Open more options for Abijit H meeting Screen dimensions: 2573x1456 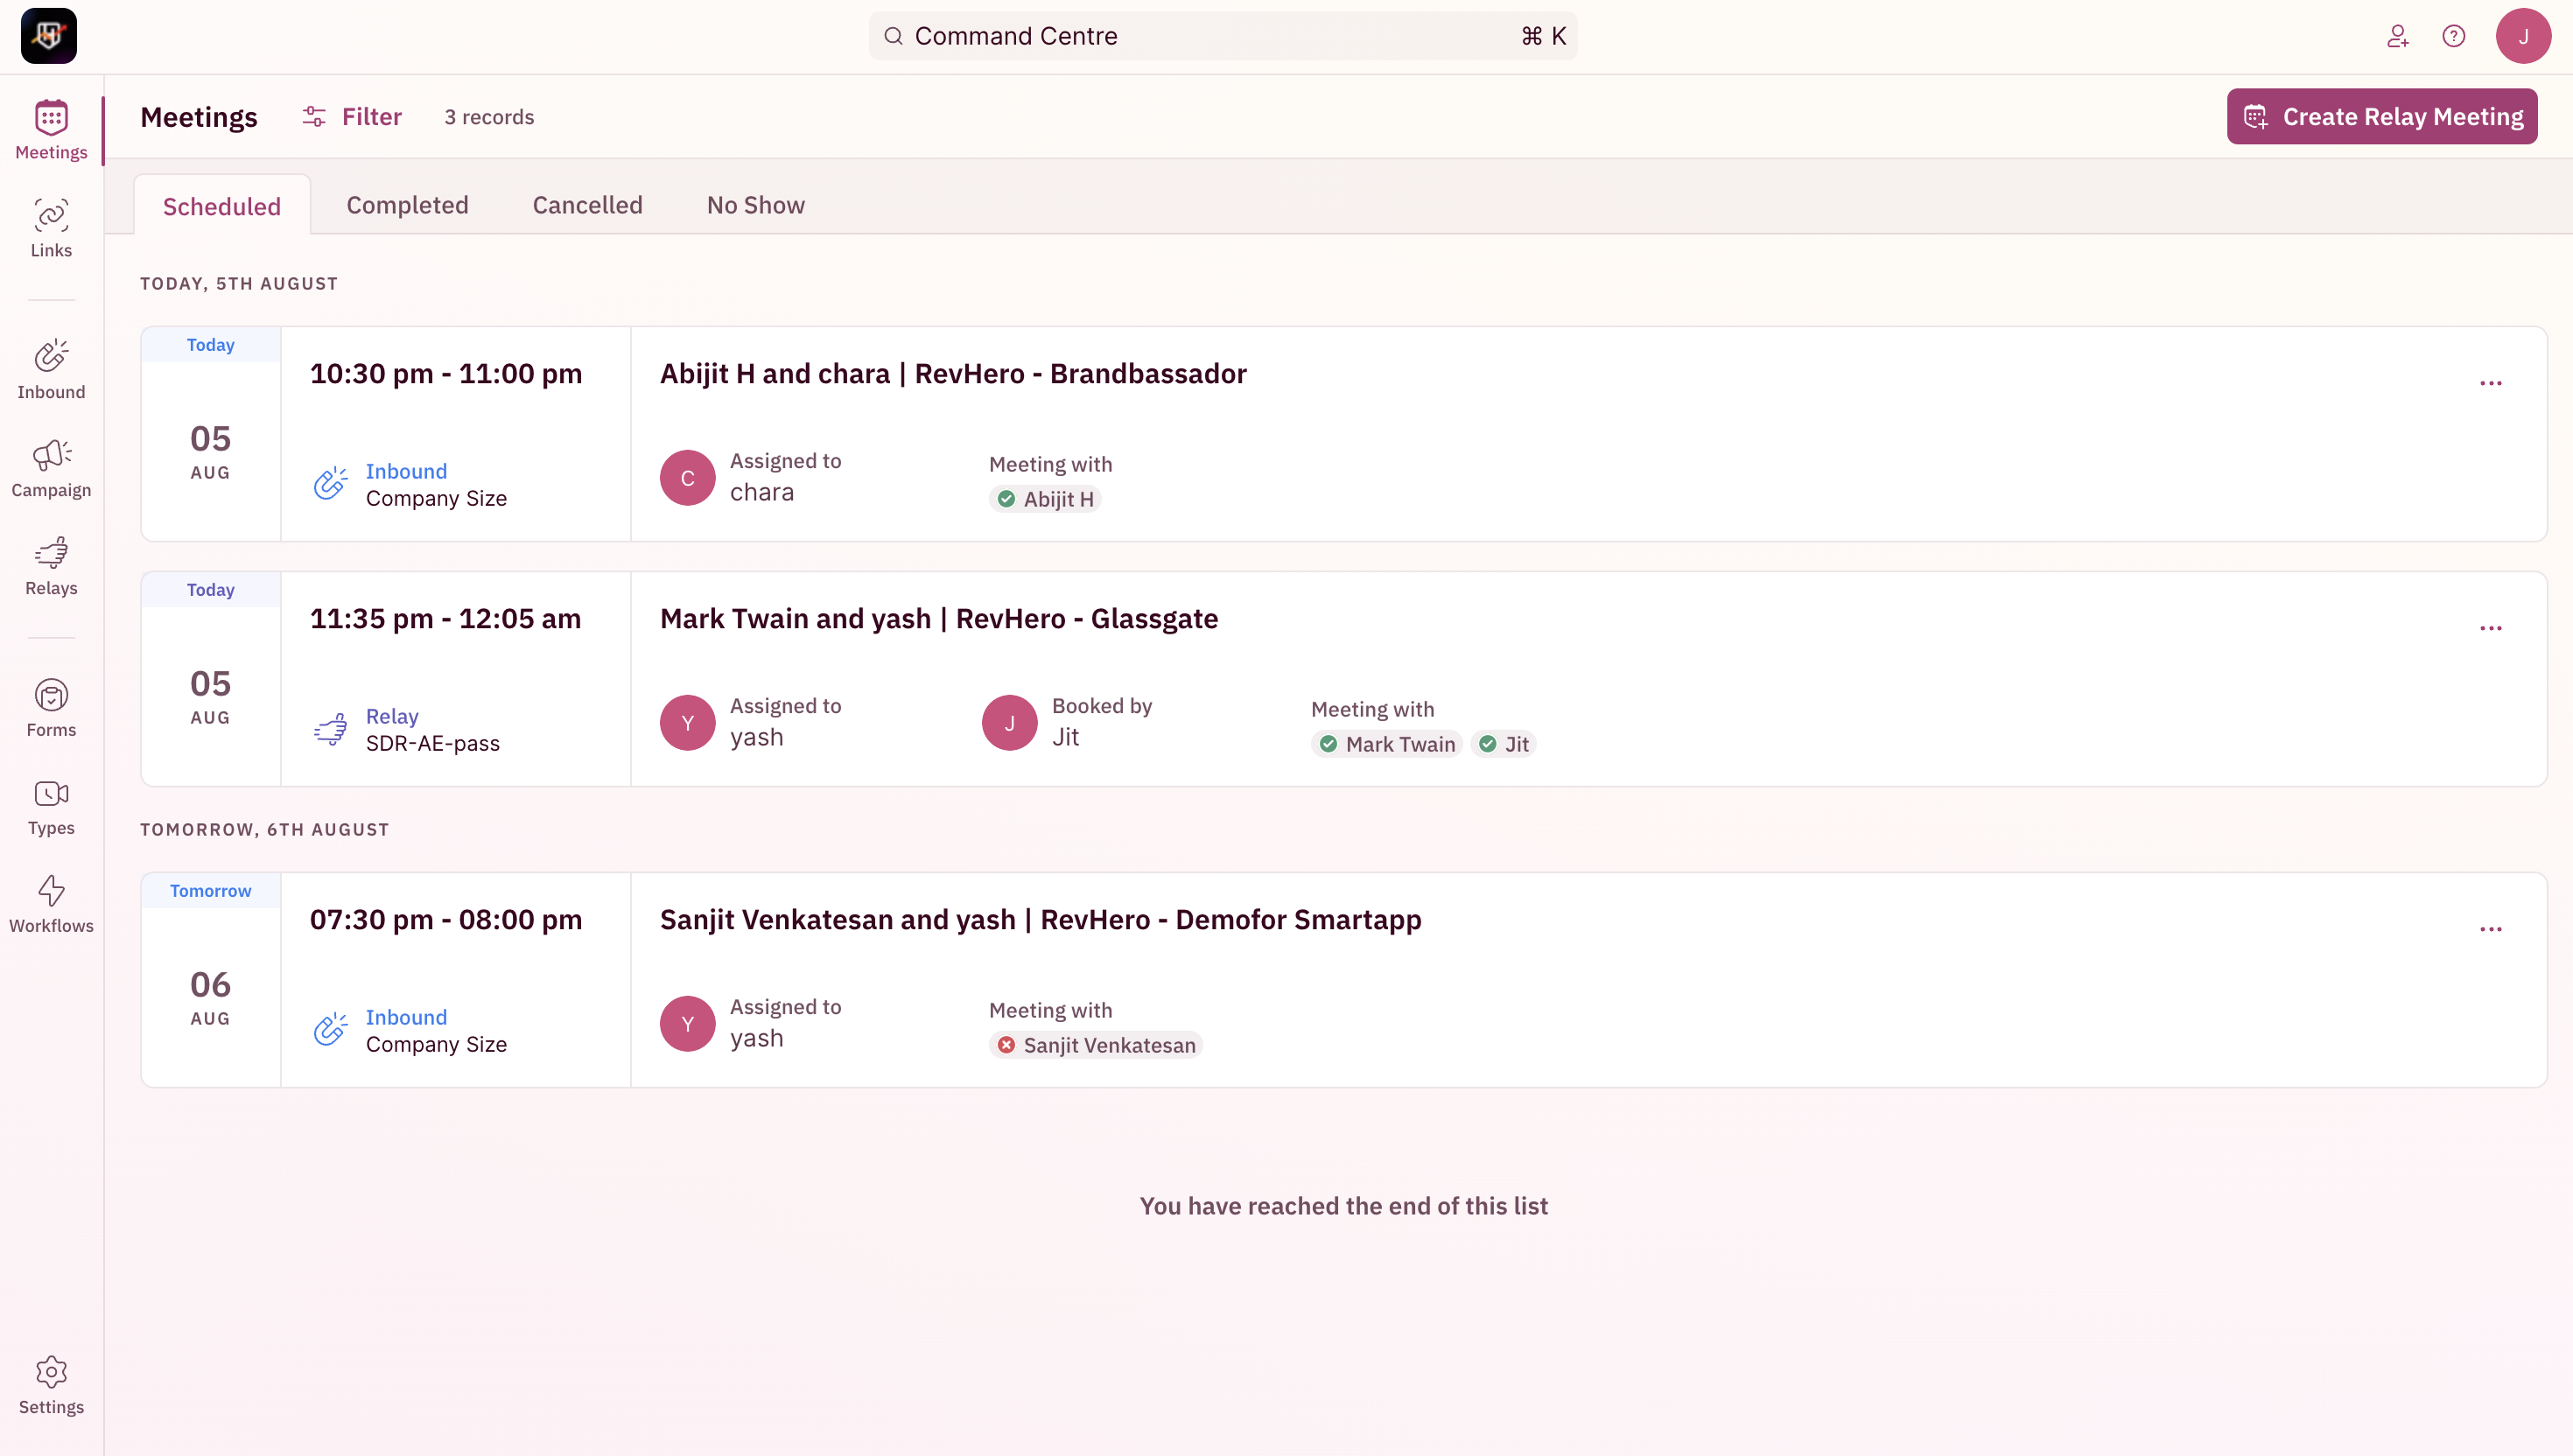click(x=2491, y=383)
